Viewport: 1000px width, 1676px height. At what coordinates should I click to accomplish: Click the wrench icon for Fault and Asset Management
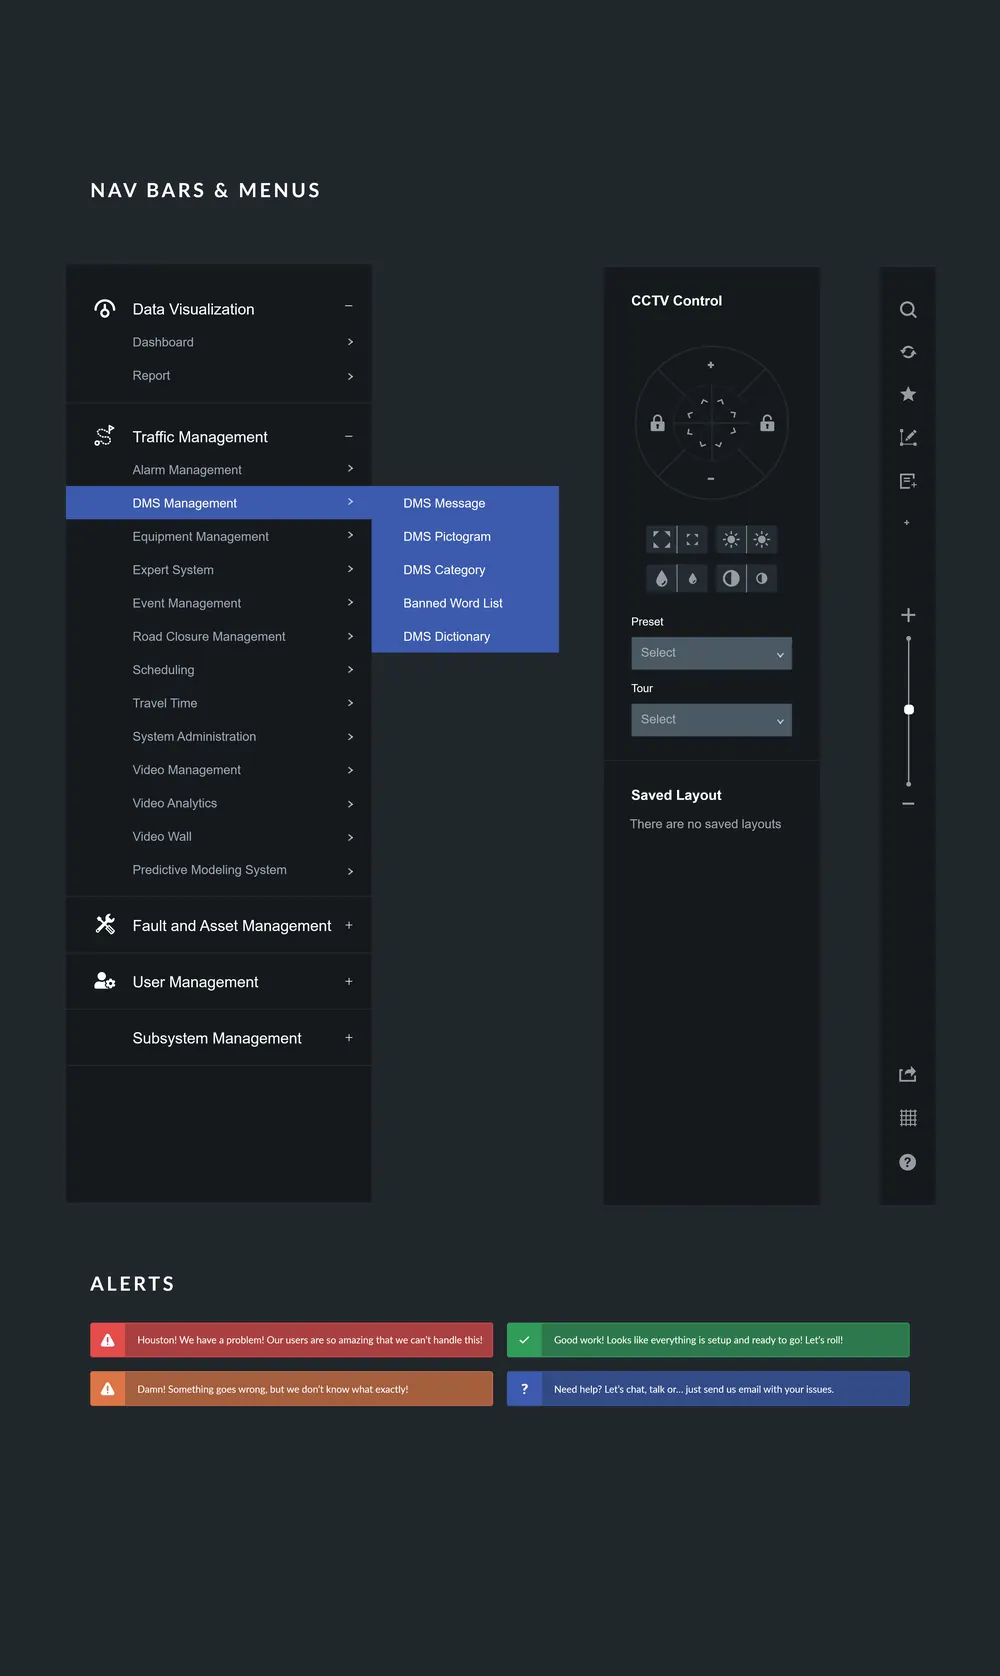(105, 925)
